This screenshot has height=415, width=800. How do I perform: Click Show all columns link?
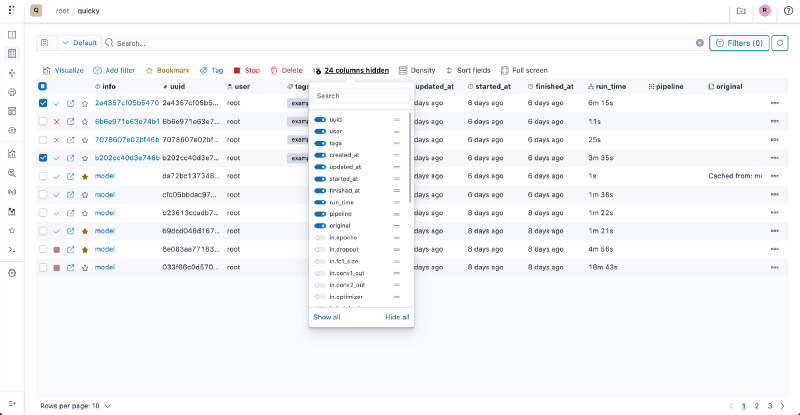click(327, 317)
